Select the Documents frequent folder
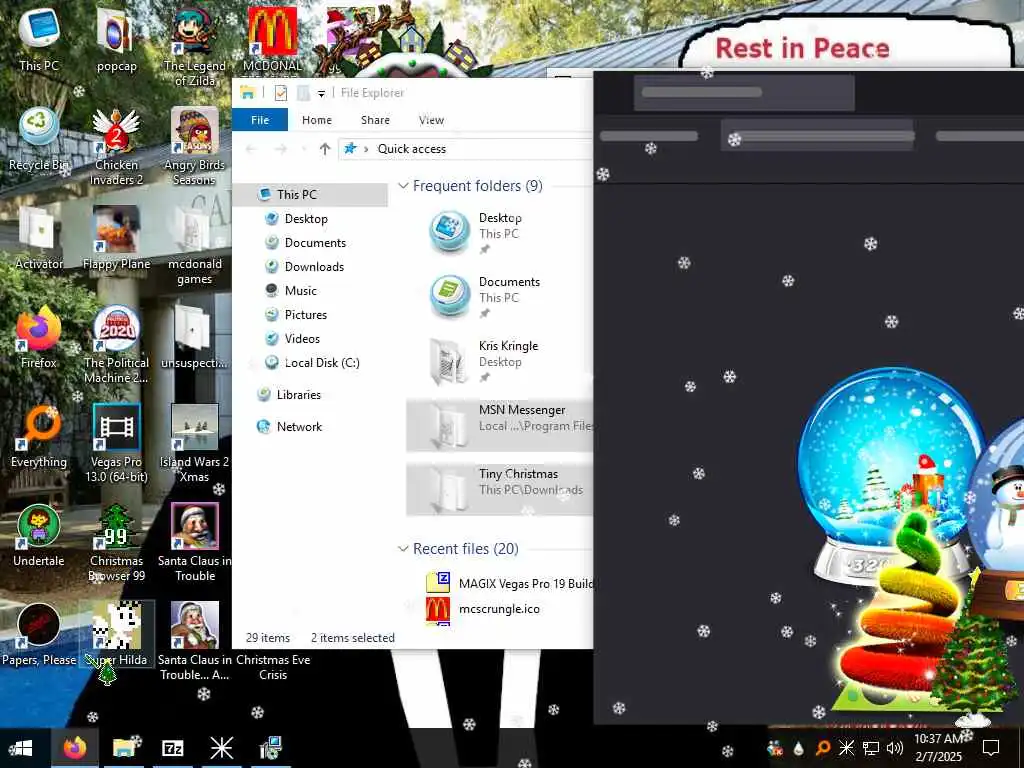The width and height of the screenshot is (1024, 768). 500,296
